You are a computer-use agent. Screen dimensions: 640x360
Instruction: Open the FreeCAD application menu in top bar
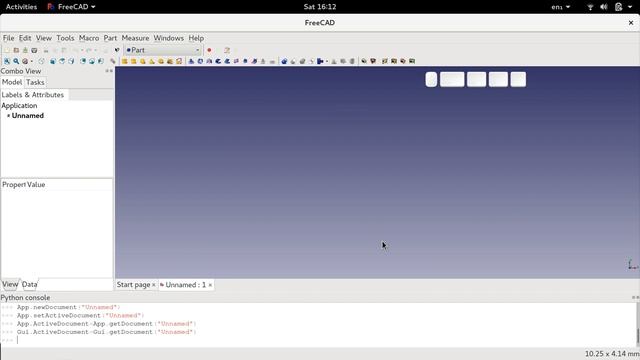(71, 7)
